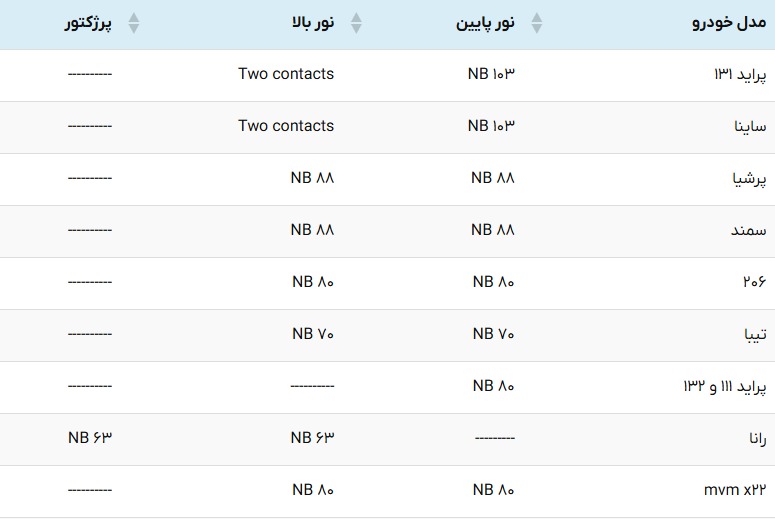Viewport: 775px width, 519px height.
Task: Select the پرشیا model cell
Action: (x=749, y=178)
